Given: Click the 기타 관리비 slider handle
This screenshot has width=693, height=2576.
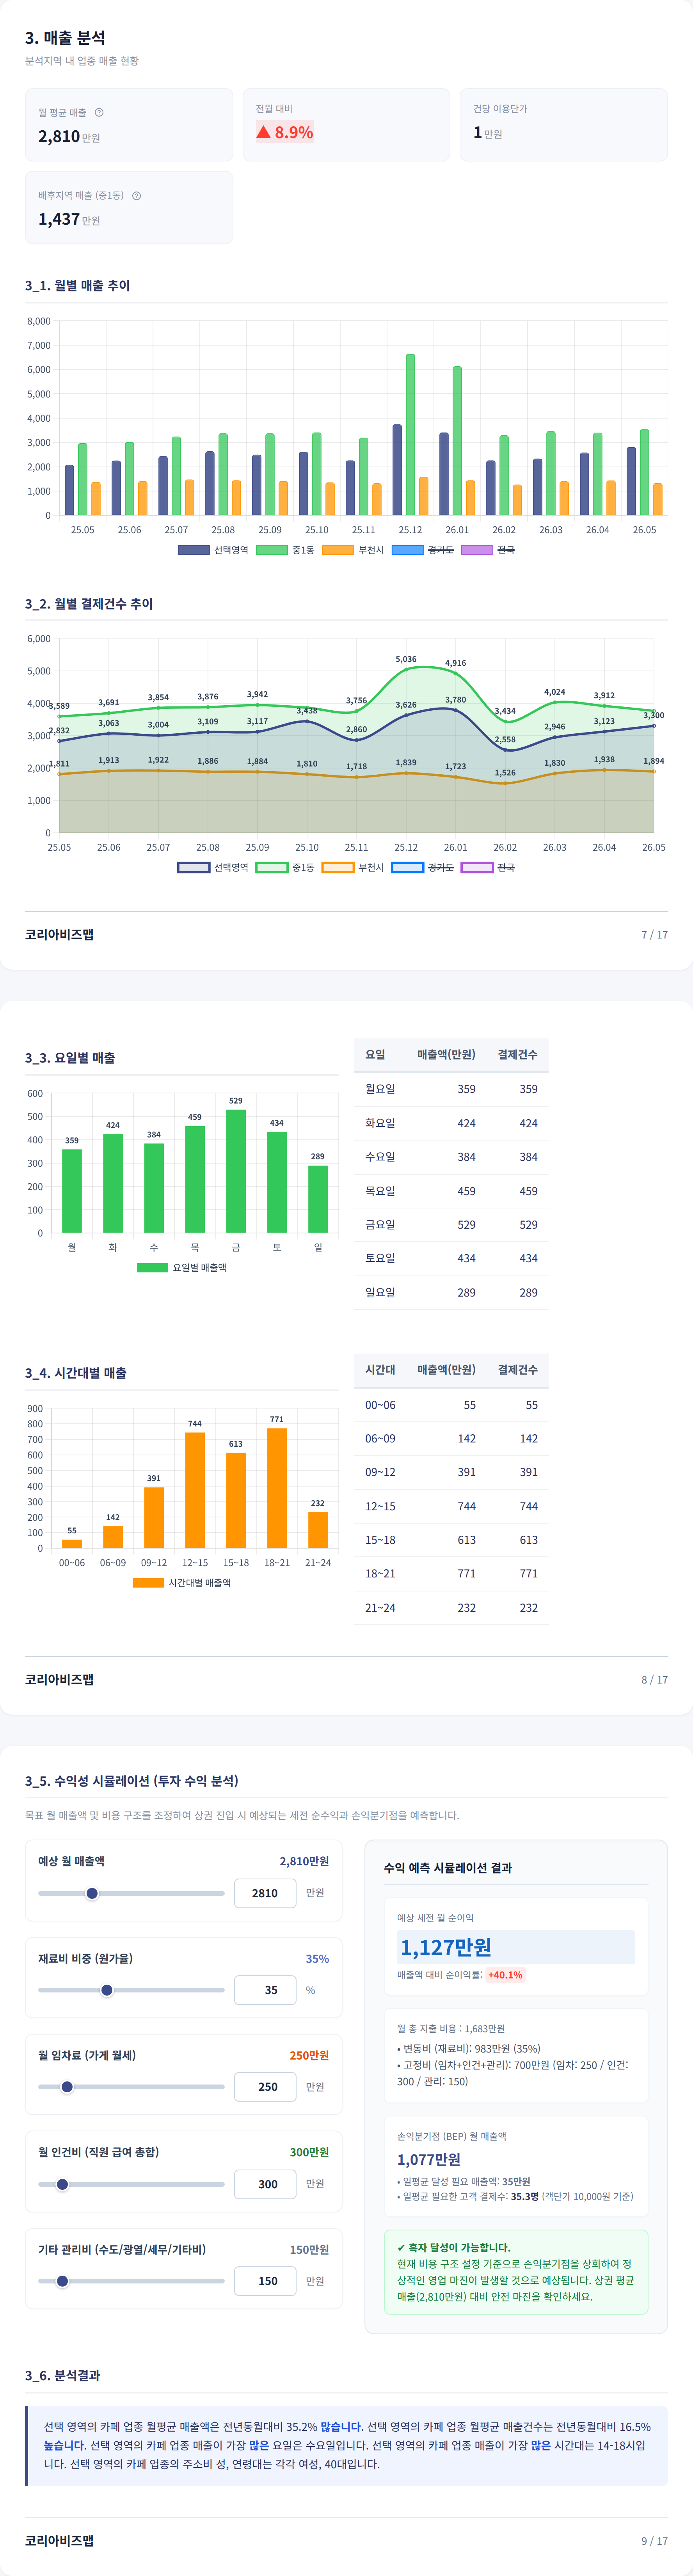Looking at the screenshot, I should [x=62, y=2281].
